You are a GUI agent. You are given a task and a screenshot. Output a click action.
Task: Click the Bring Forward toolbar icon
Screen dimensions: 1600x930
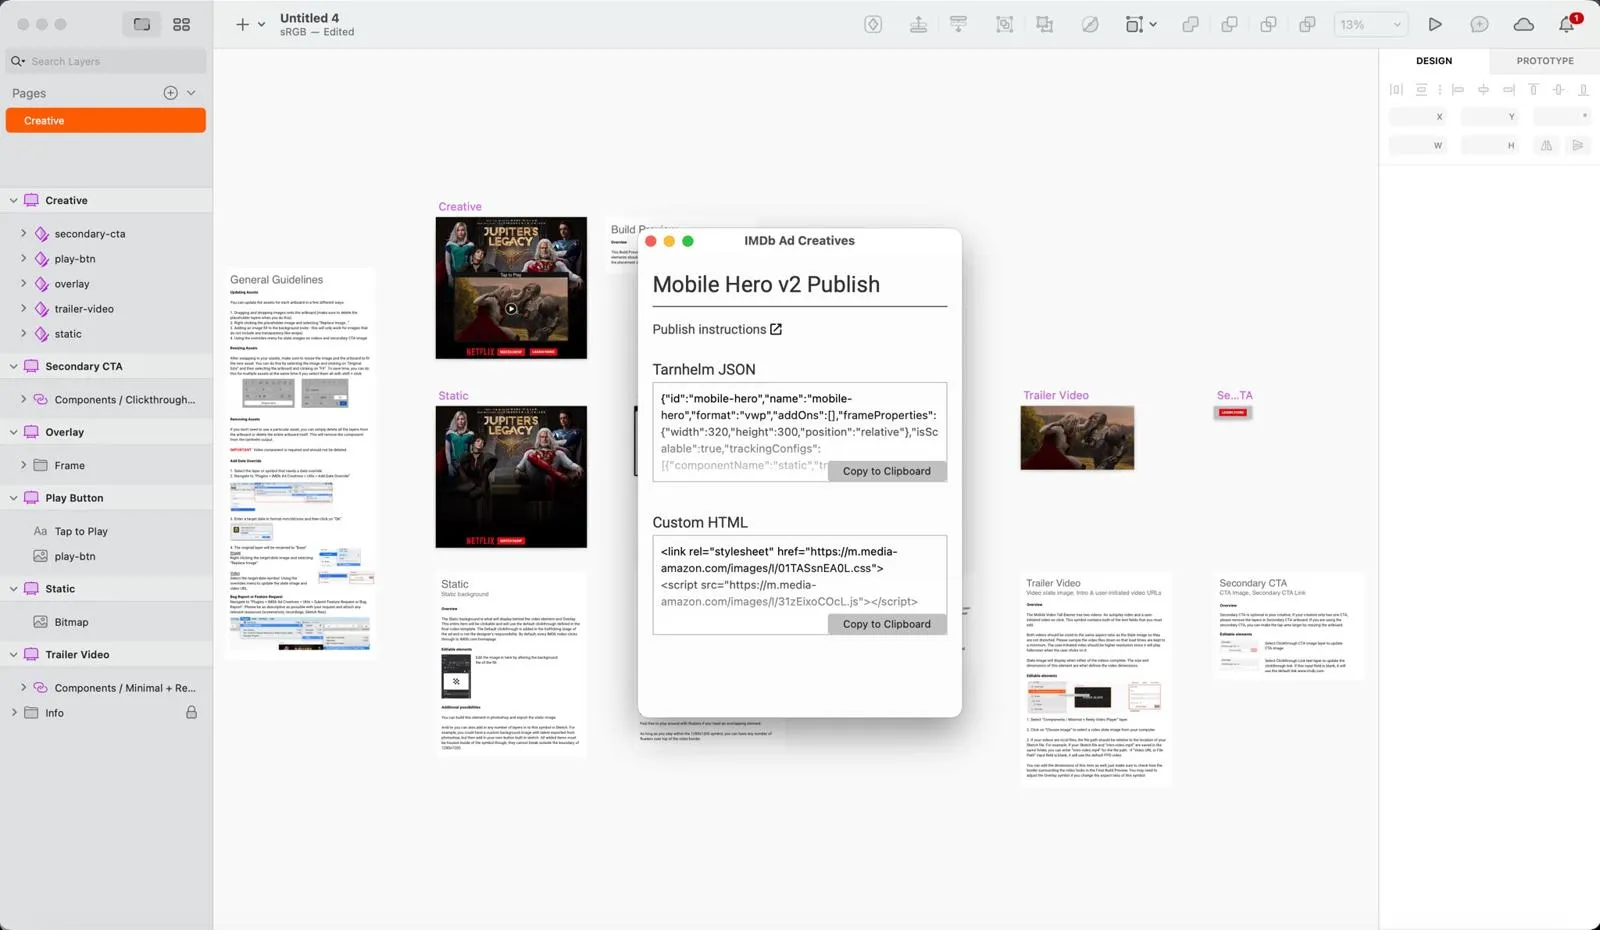click(918, 24)
